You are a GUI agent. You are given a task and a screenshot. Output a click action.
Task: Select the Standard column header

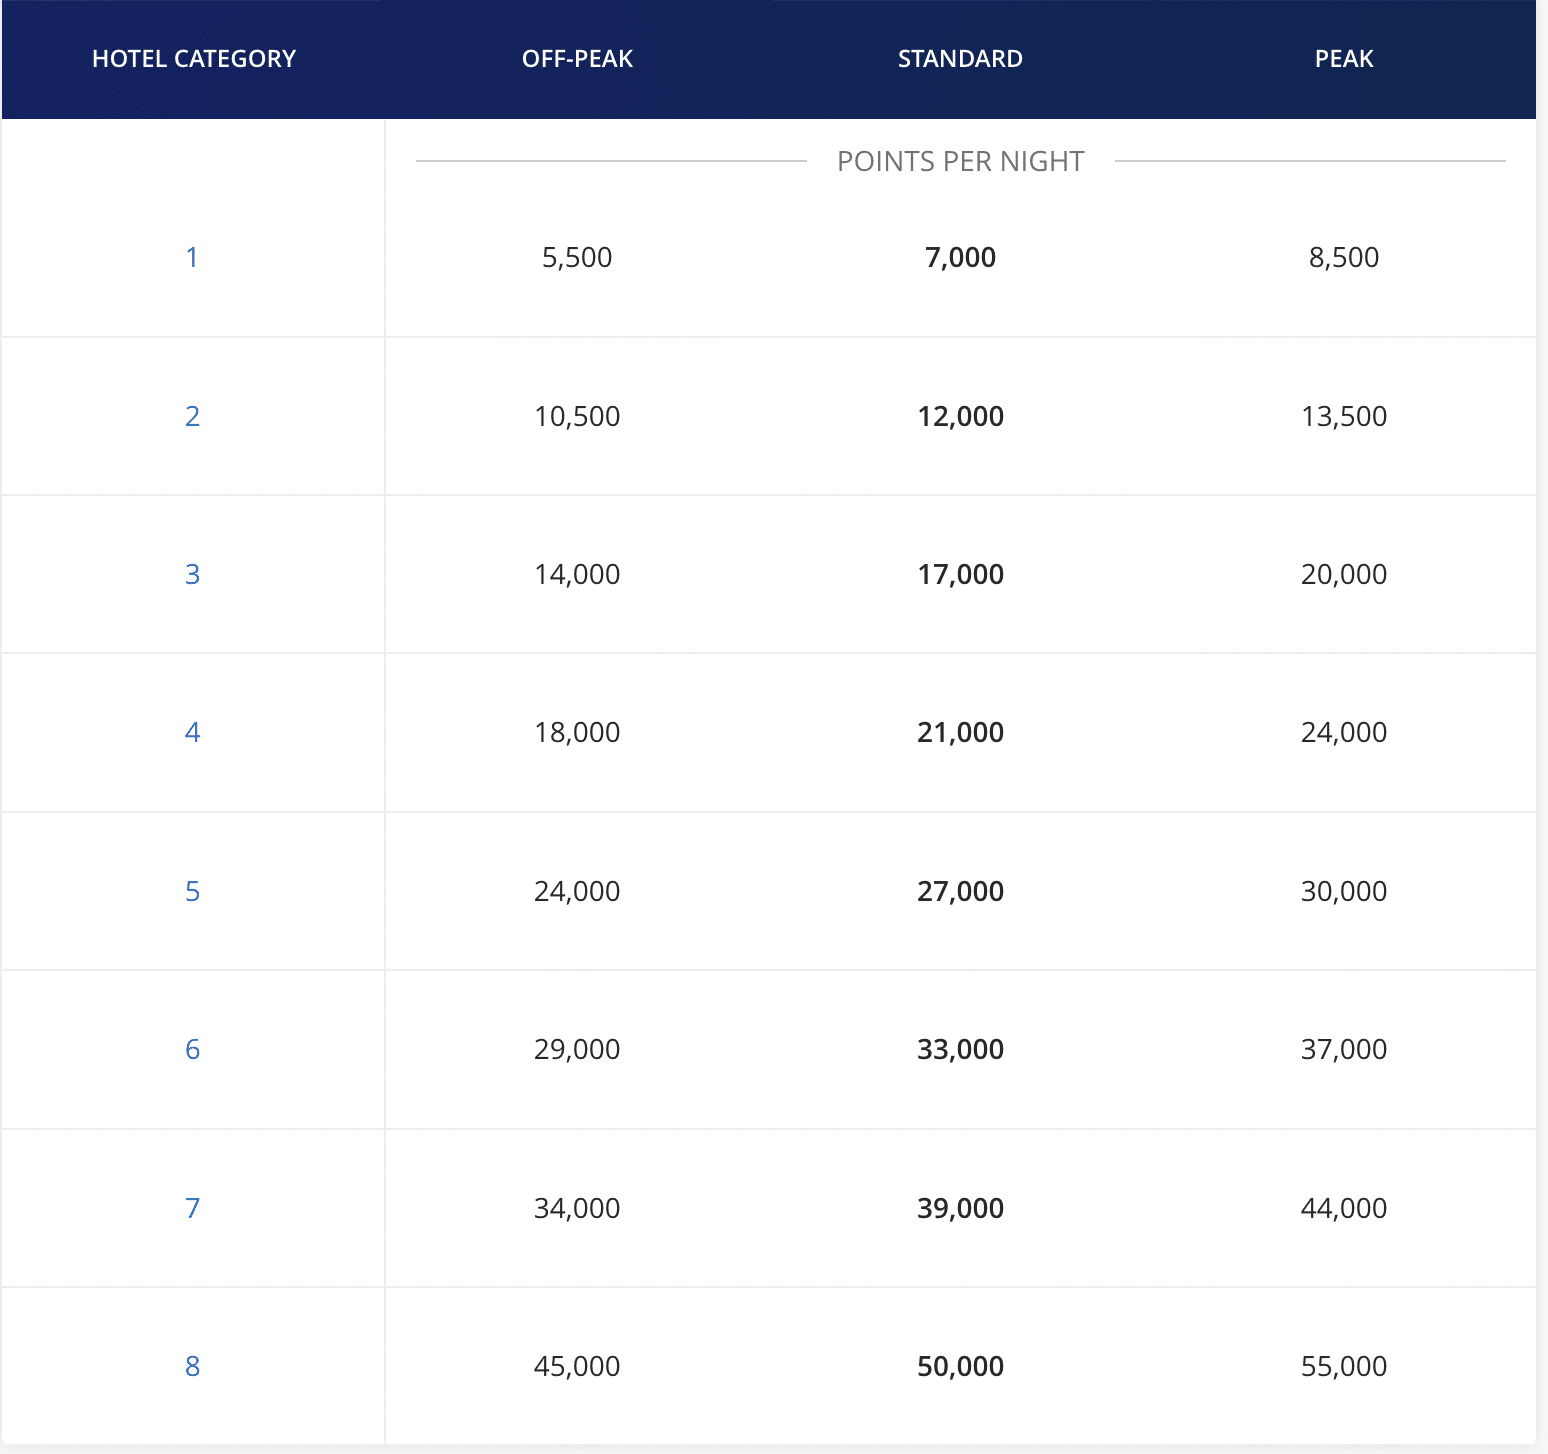[x=960, y=59]
